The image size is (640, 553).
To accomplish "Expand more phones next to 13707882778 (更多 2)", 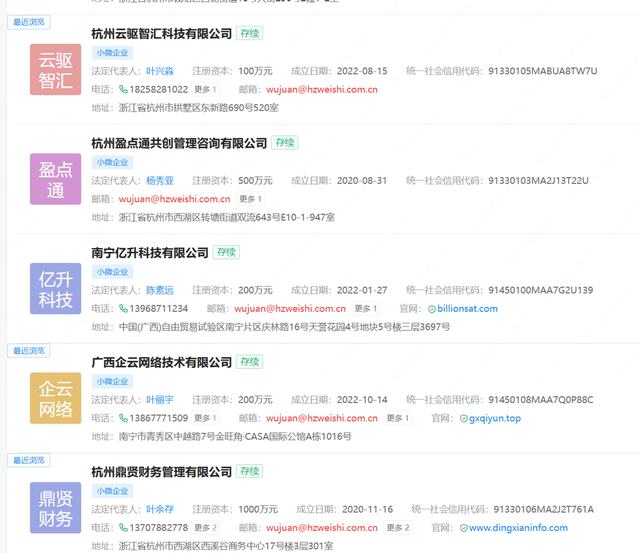I will click(x=205, y=528).
